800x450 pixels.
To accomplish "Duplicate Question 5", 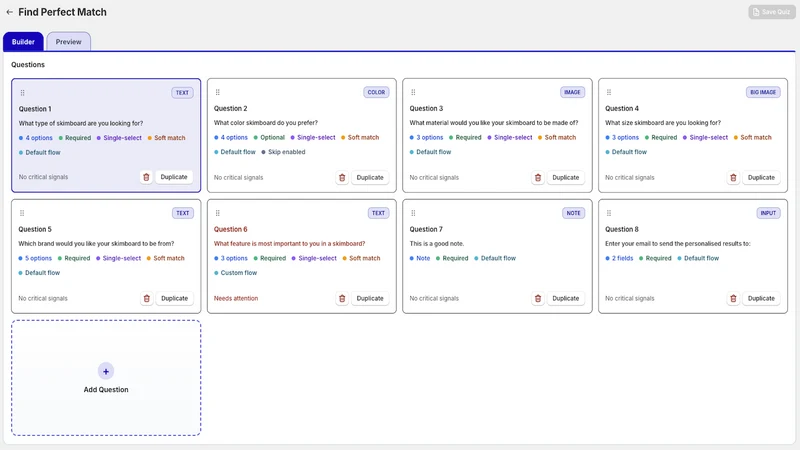I will pyautogui.click(x=174, y=298).
